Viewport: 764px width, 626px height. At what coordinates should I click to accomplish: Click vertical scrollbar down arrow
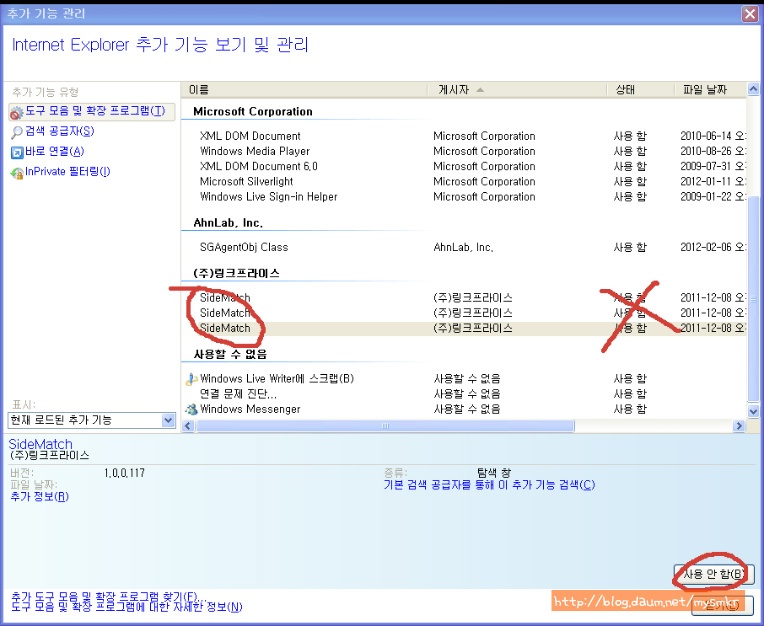click(x=753, y=412)
